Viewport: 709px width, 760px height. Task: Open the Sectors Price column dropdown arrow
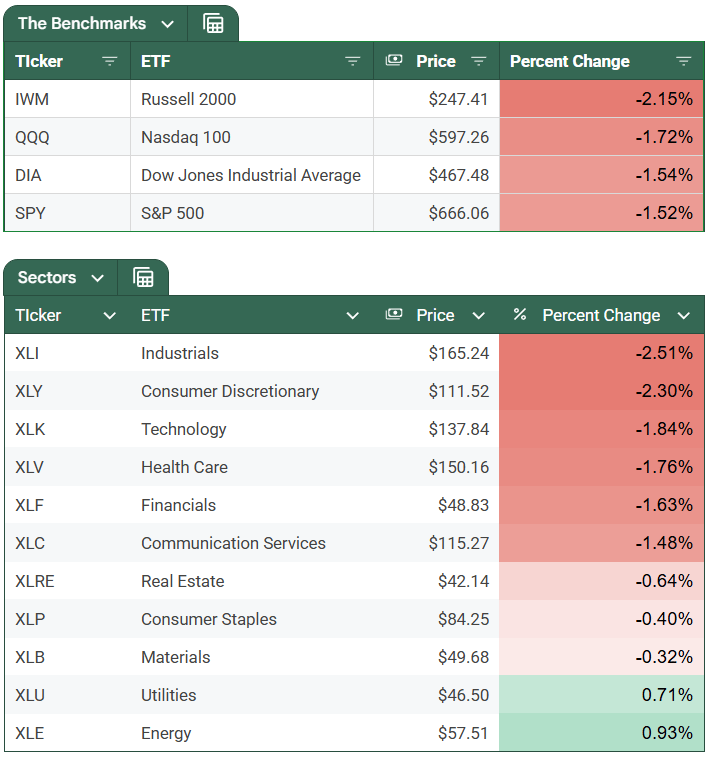tap(479, 315)
